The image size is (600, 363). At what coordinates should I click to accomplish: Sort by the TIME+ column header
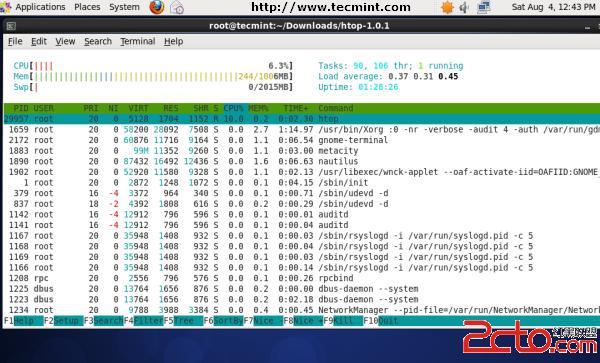click(x=295, y=108)
